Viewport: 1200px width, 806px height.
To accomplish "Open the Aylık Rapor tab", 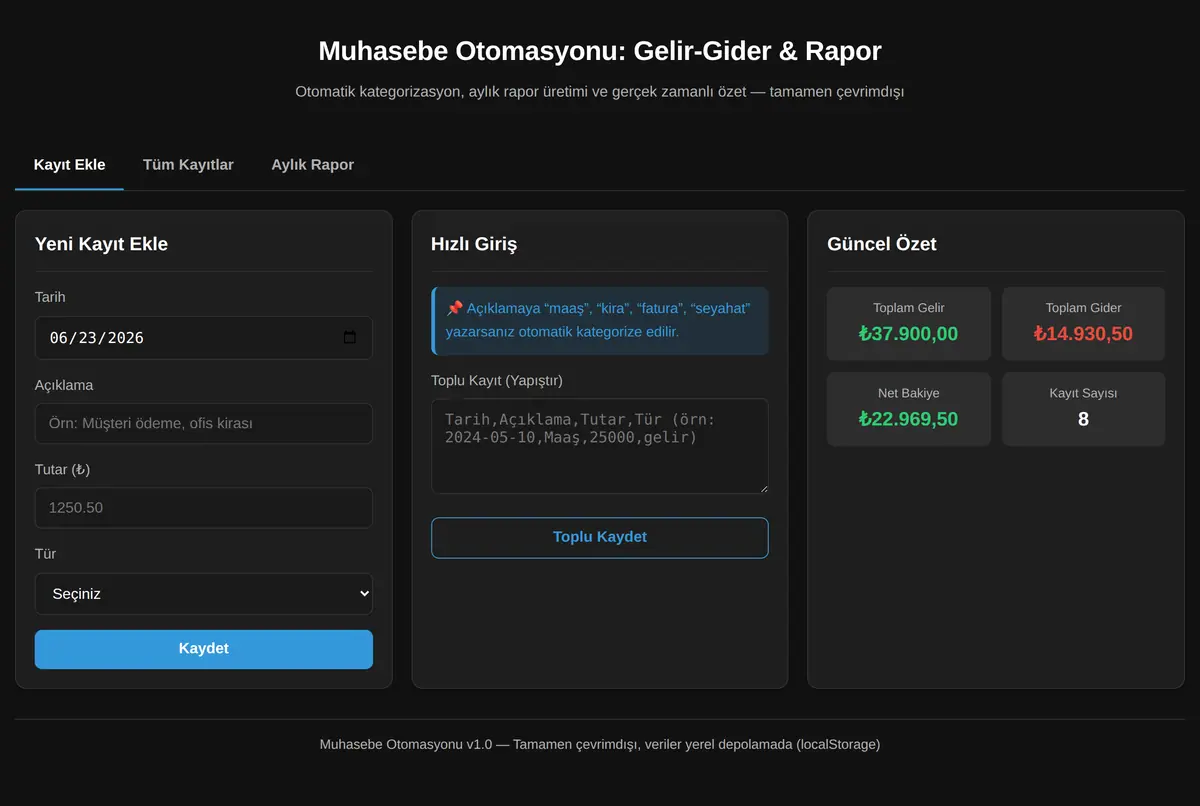I will (x=312, y=164).
